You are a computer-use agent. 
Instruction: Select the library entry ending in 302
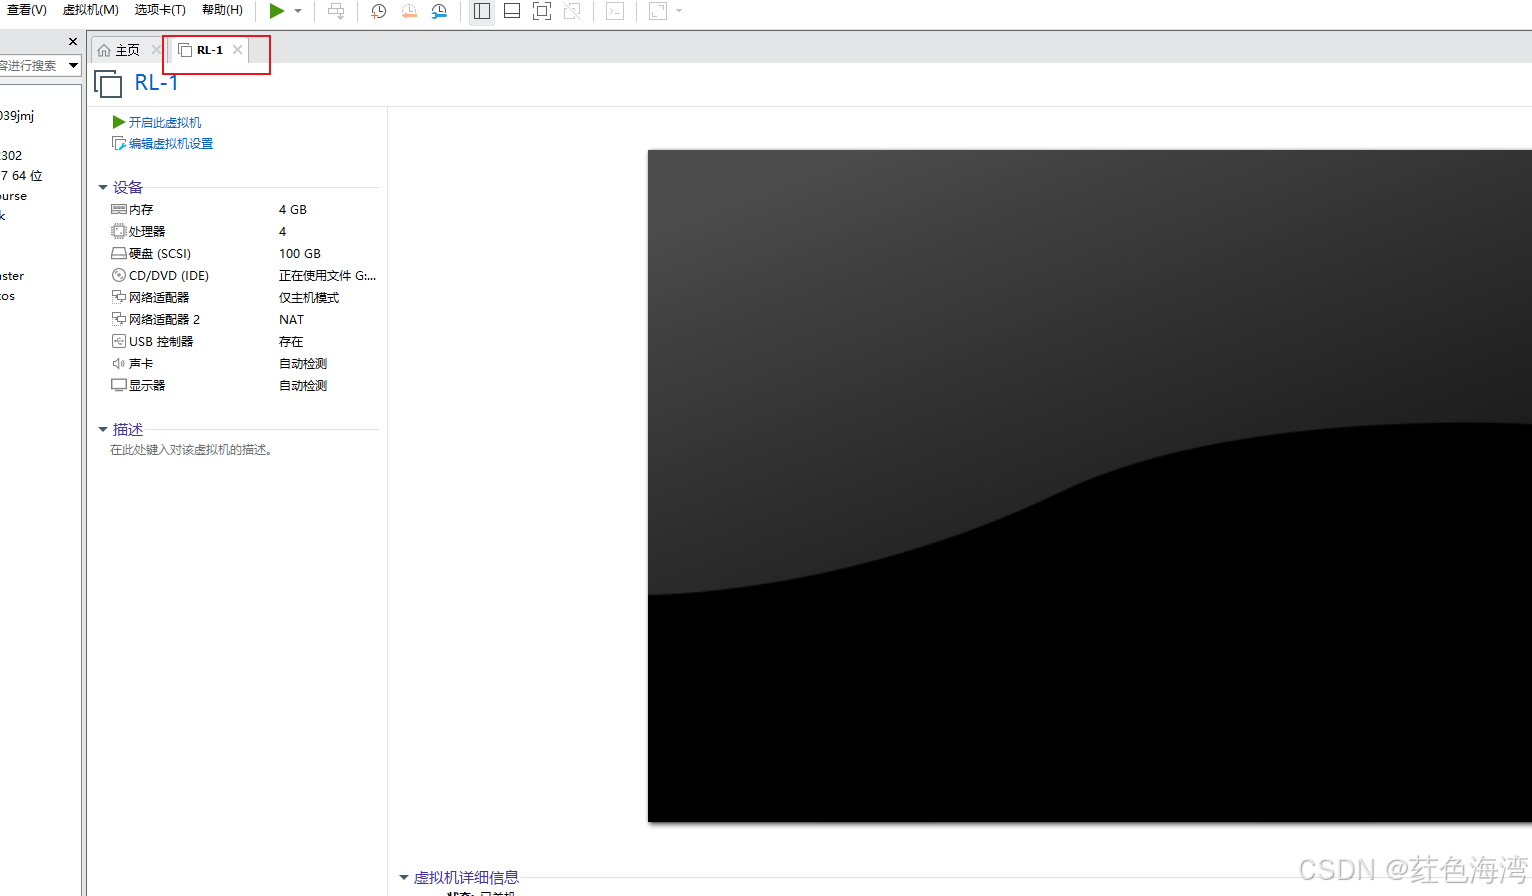(11, 156)
